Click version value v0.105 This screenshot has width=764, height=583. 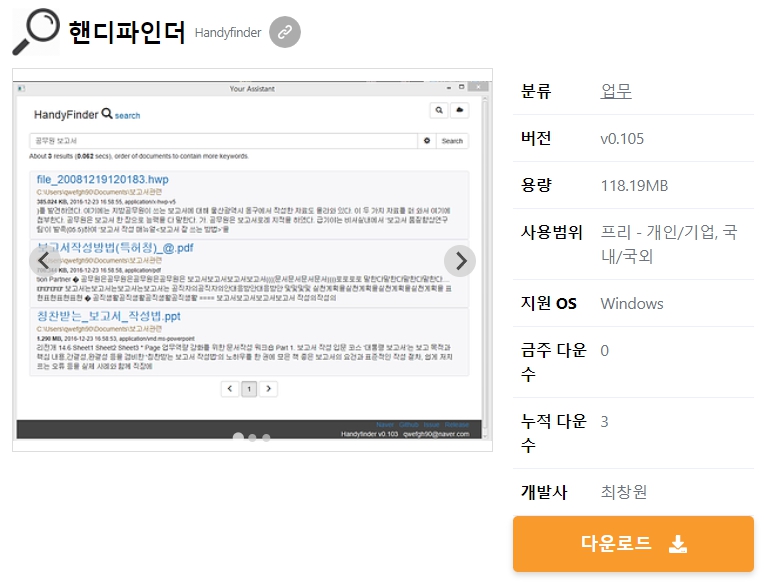(x=622, y=139)
